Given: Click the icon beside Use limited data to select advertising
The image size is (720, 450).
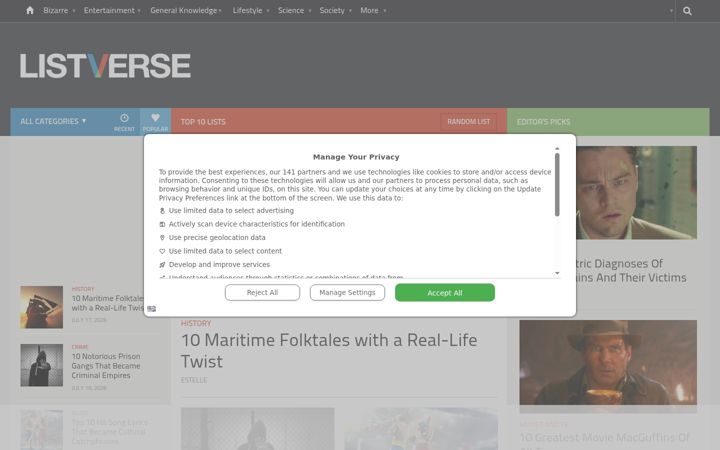Looking at the screenshot, I should pos(162,211).
